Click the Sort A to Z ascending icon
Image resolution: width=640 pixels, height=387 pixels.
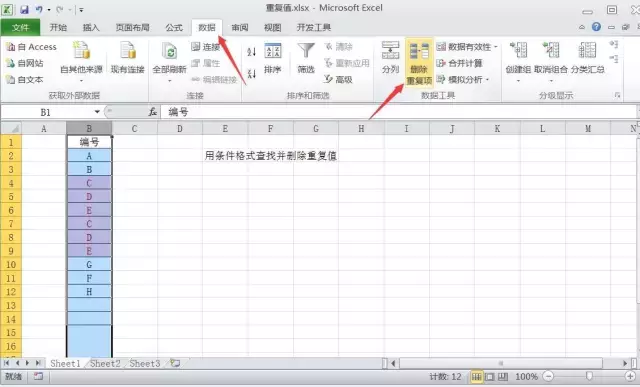251,51
